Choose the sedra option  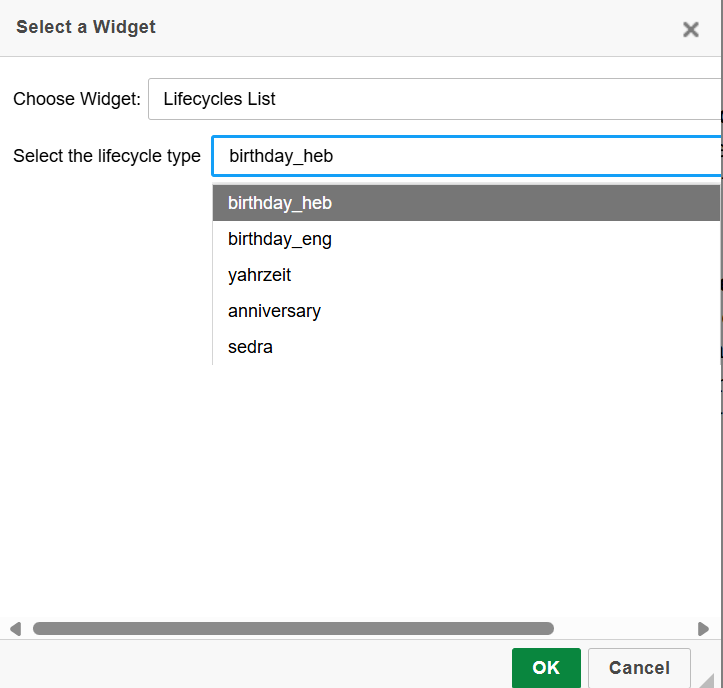coord(251,347)
